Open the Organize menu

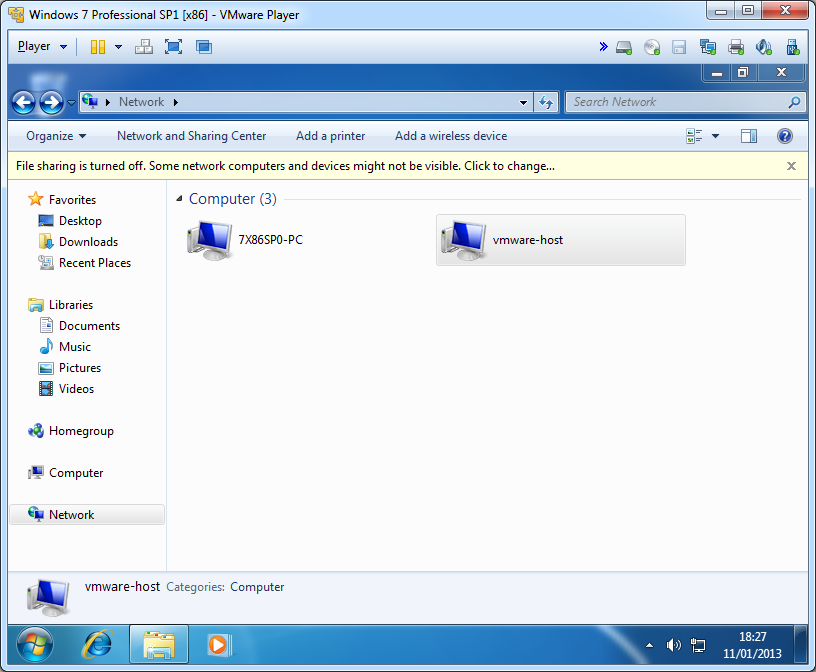pyautogui.click(x=56, y=136)
